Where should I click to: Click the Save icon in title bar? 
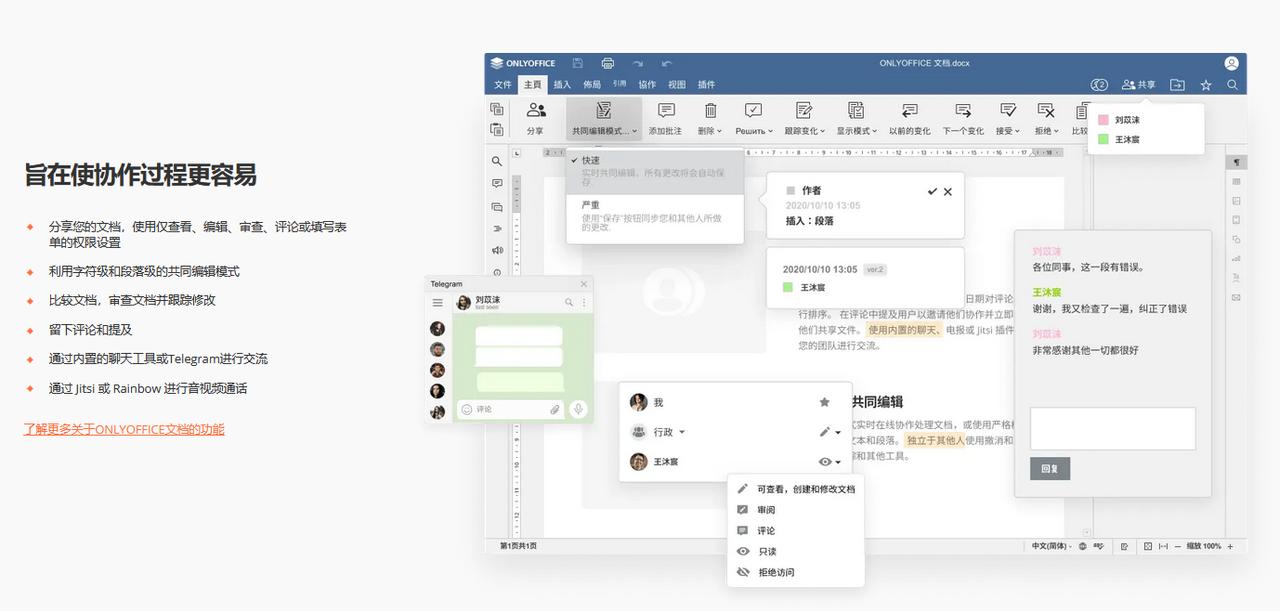(579, 63)
